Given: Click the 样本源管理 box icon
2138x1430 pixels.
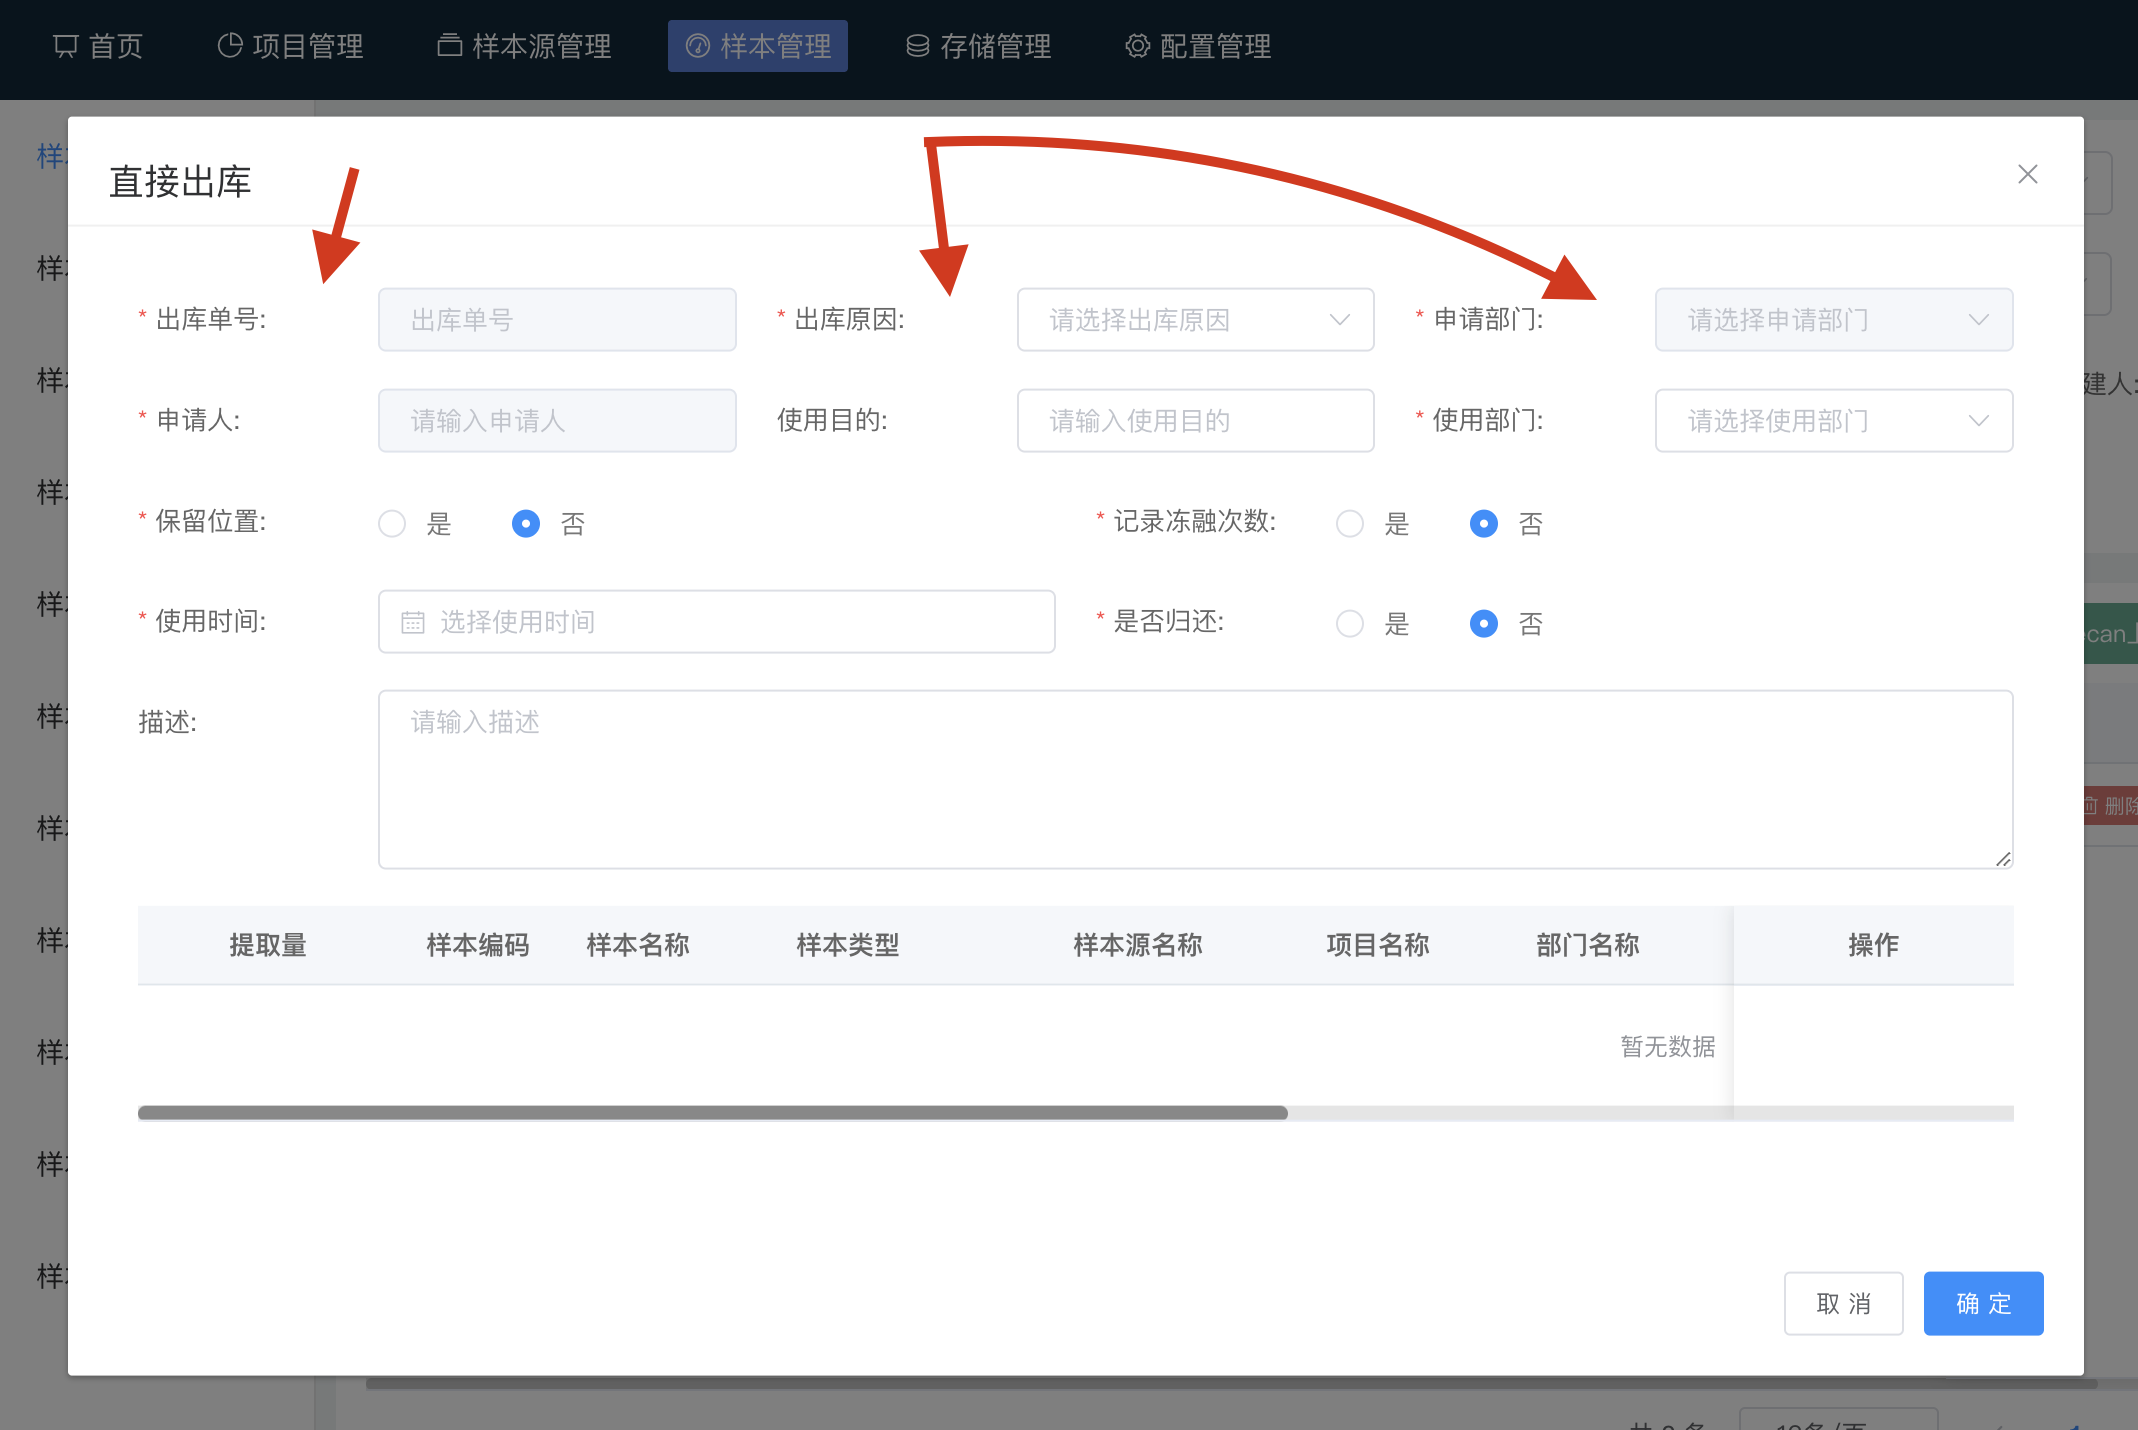Looking at the screenshot, I should pyautogui.click(x=449, y=46).
